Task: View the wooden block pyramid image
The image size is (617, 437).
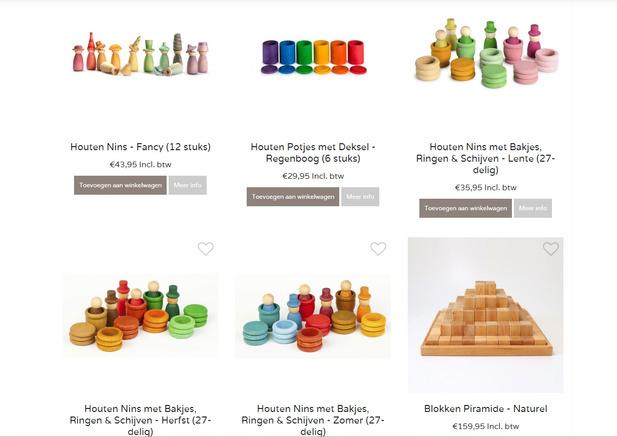Action: point(486,315)
